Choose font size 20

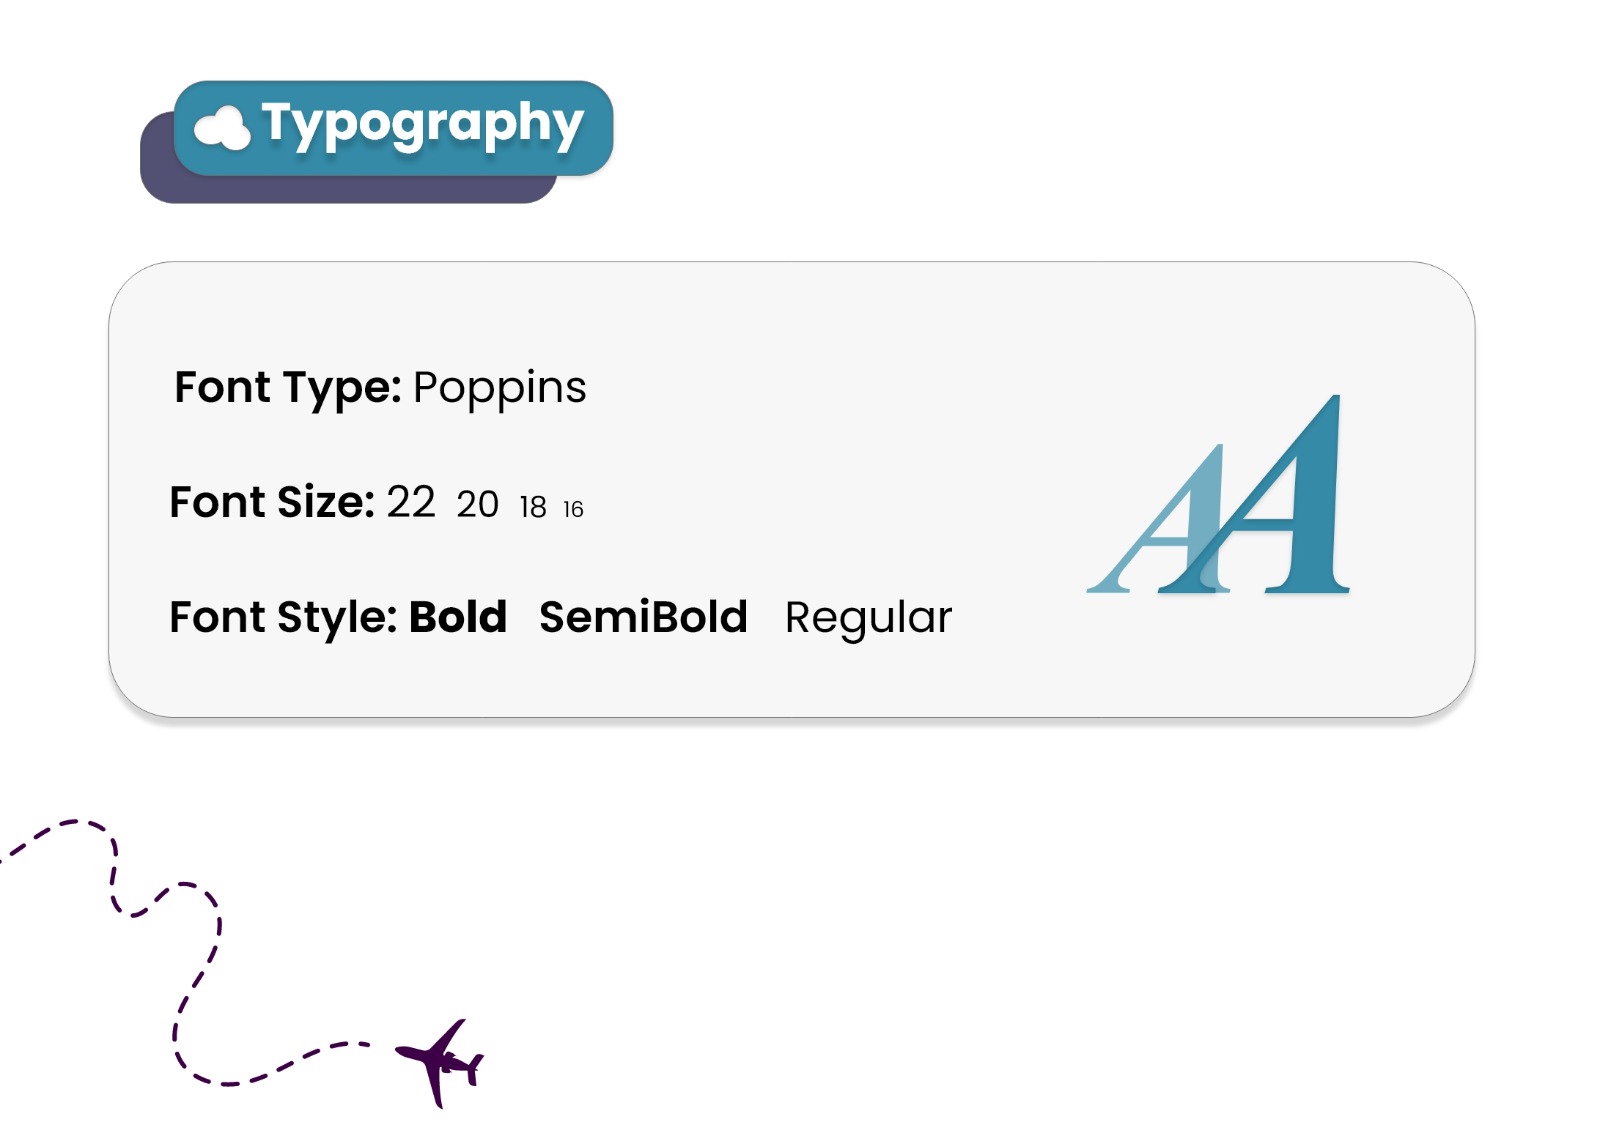click(477, 504)
